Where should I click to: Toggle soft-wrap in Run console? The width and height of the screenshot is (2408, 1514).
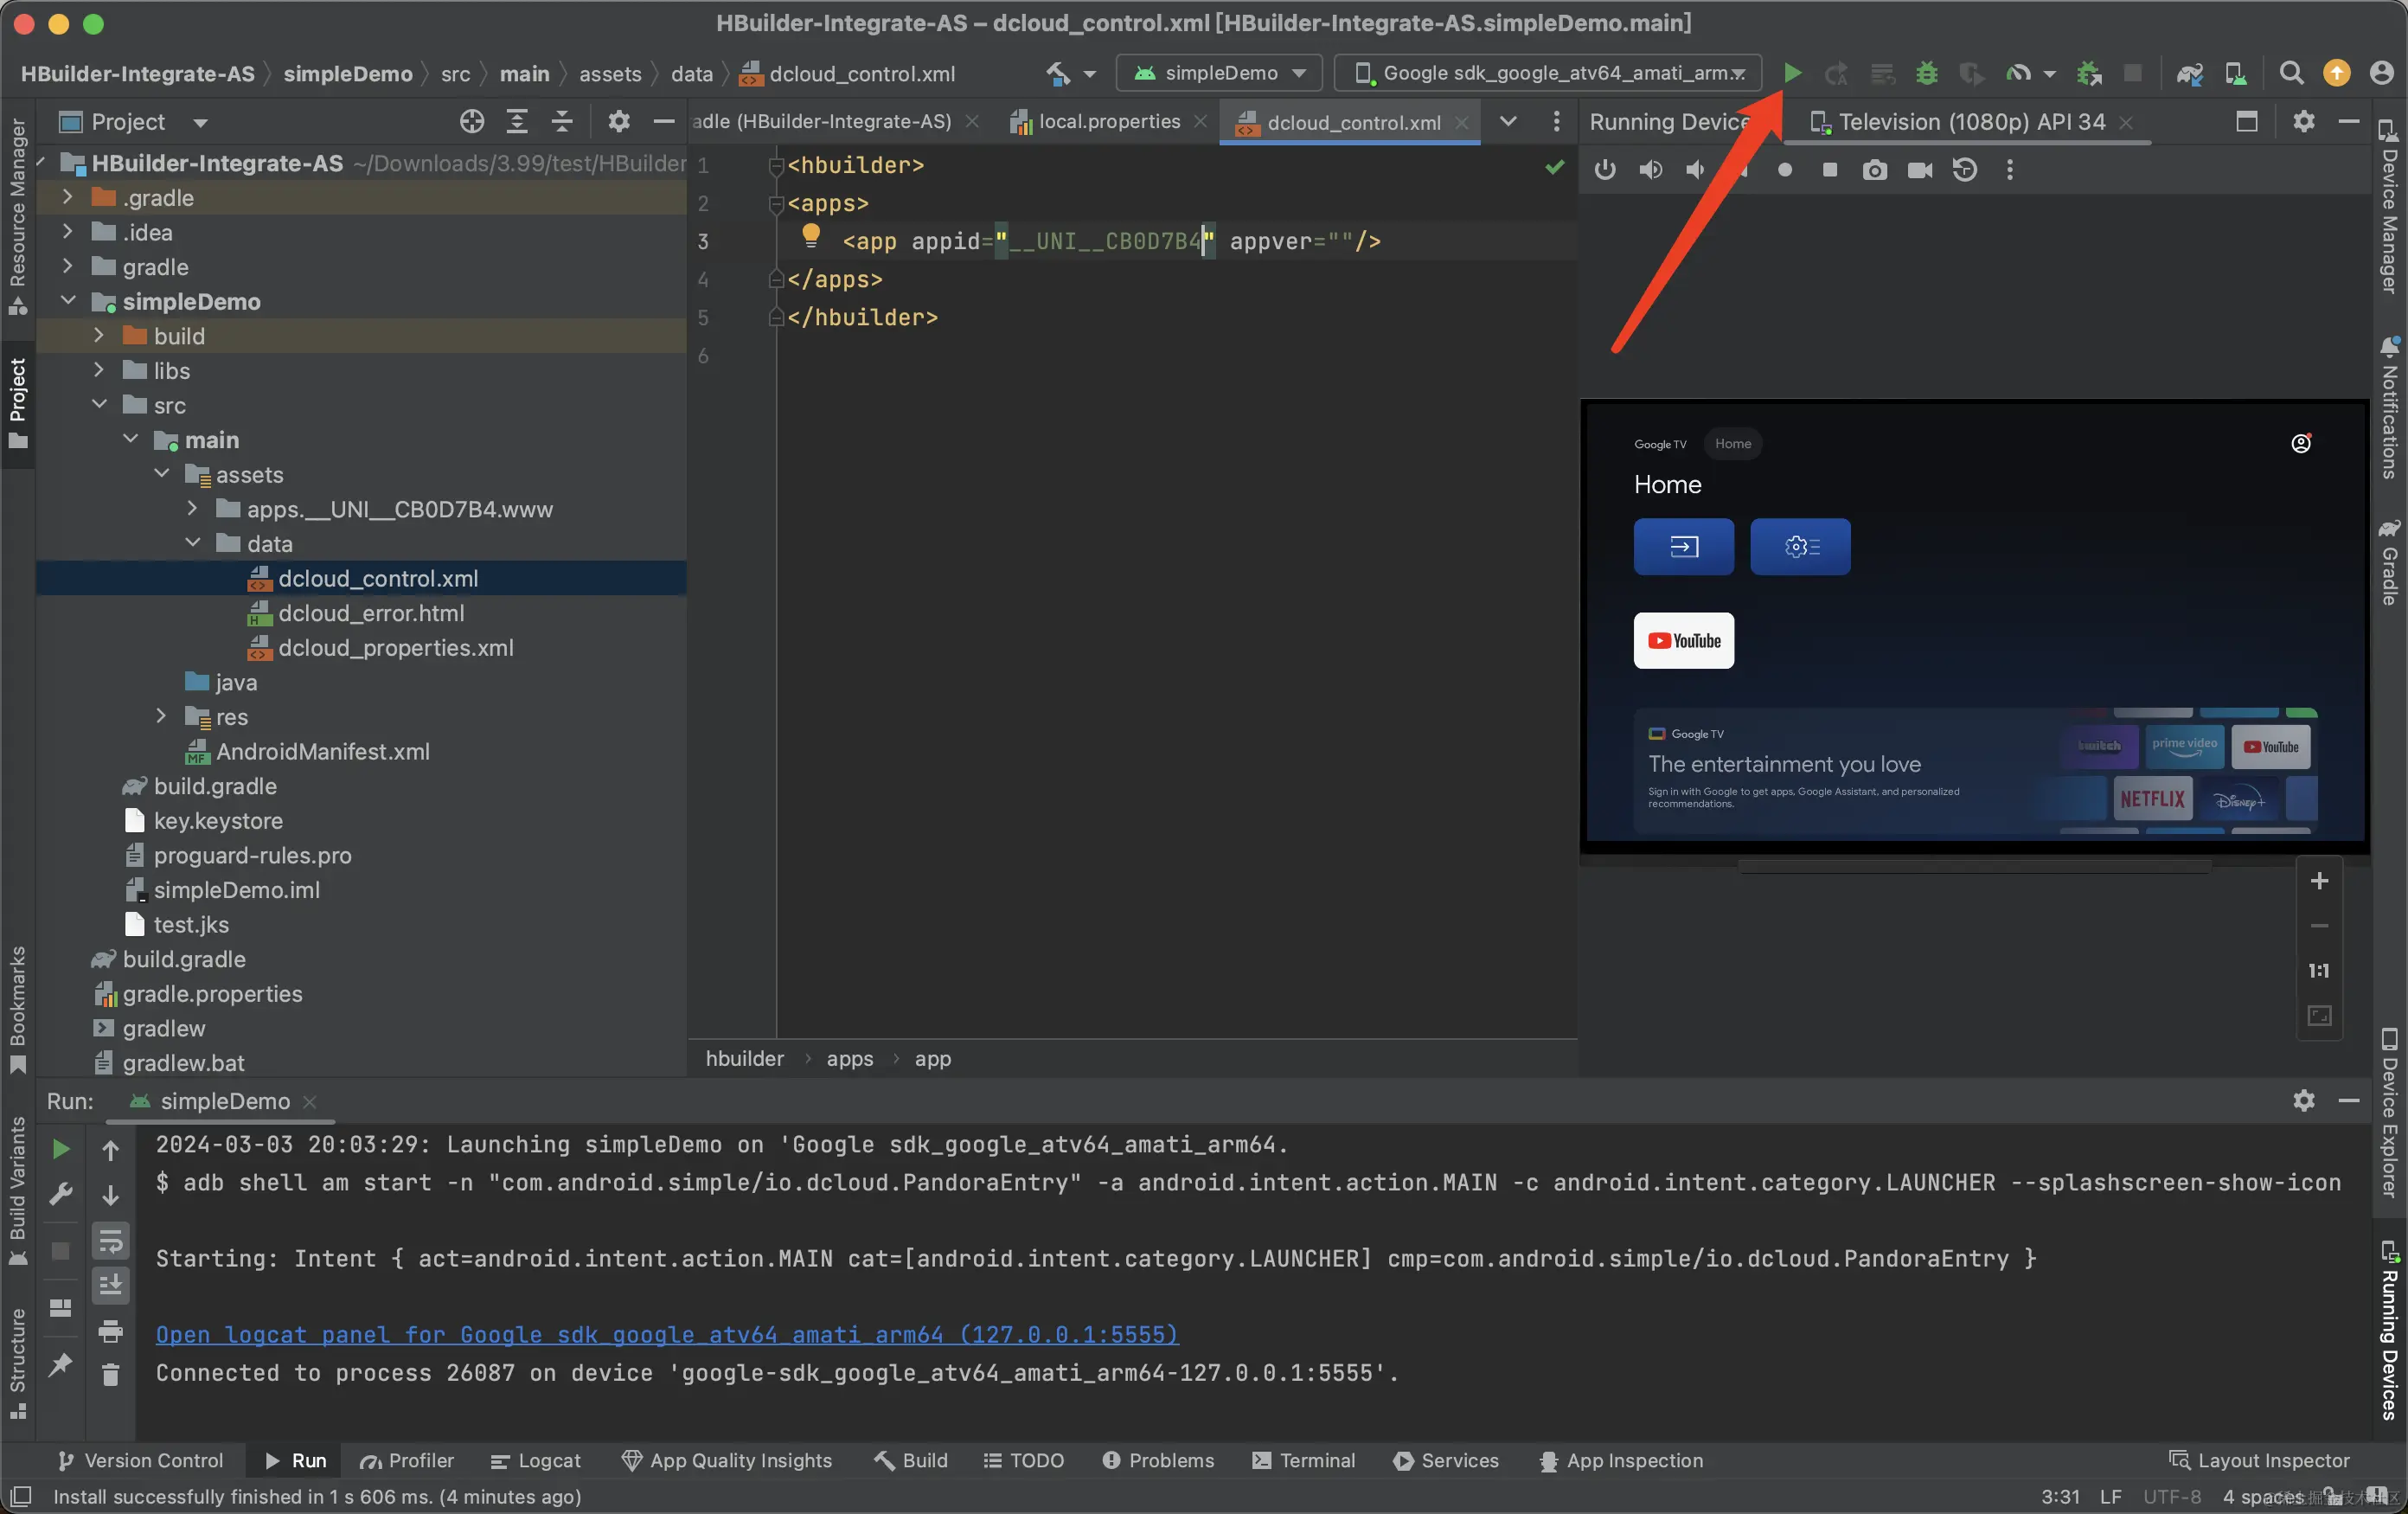111,1241
